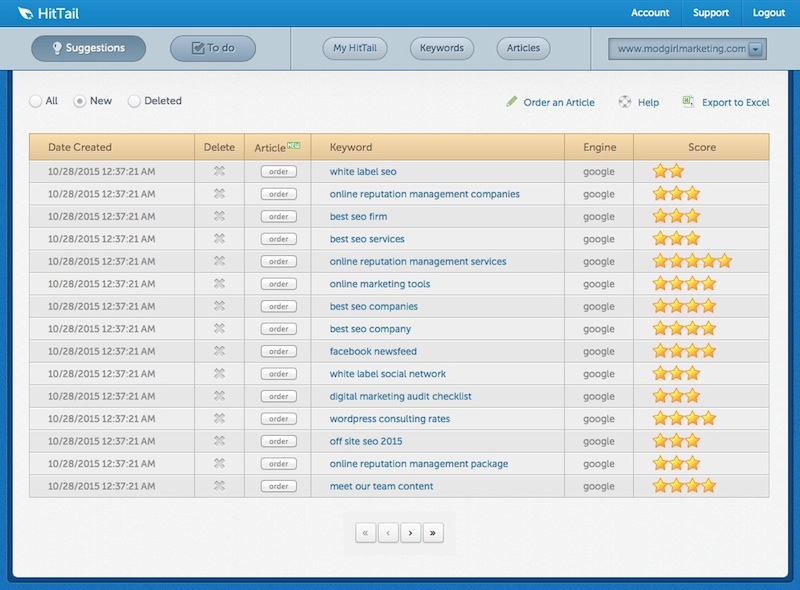The image size is (800, 590).
Task: Open the 'best seo services' keyword link
Action: [x=367, y=239]
